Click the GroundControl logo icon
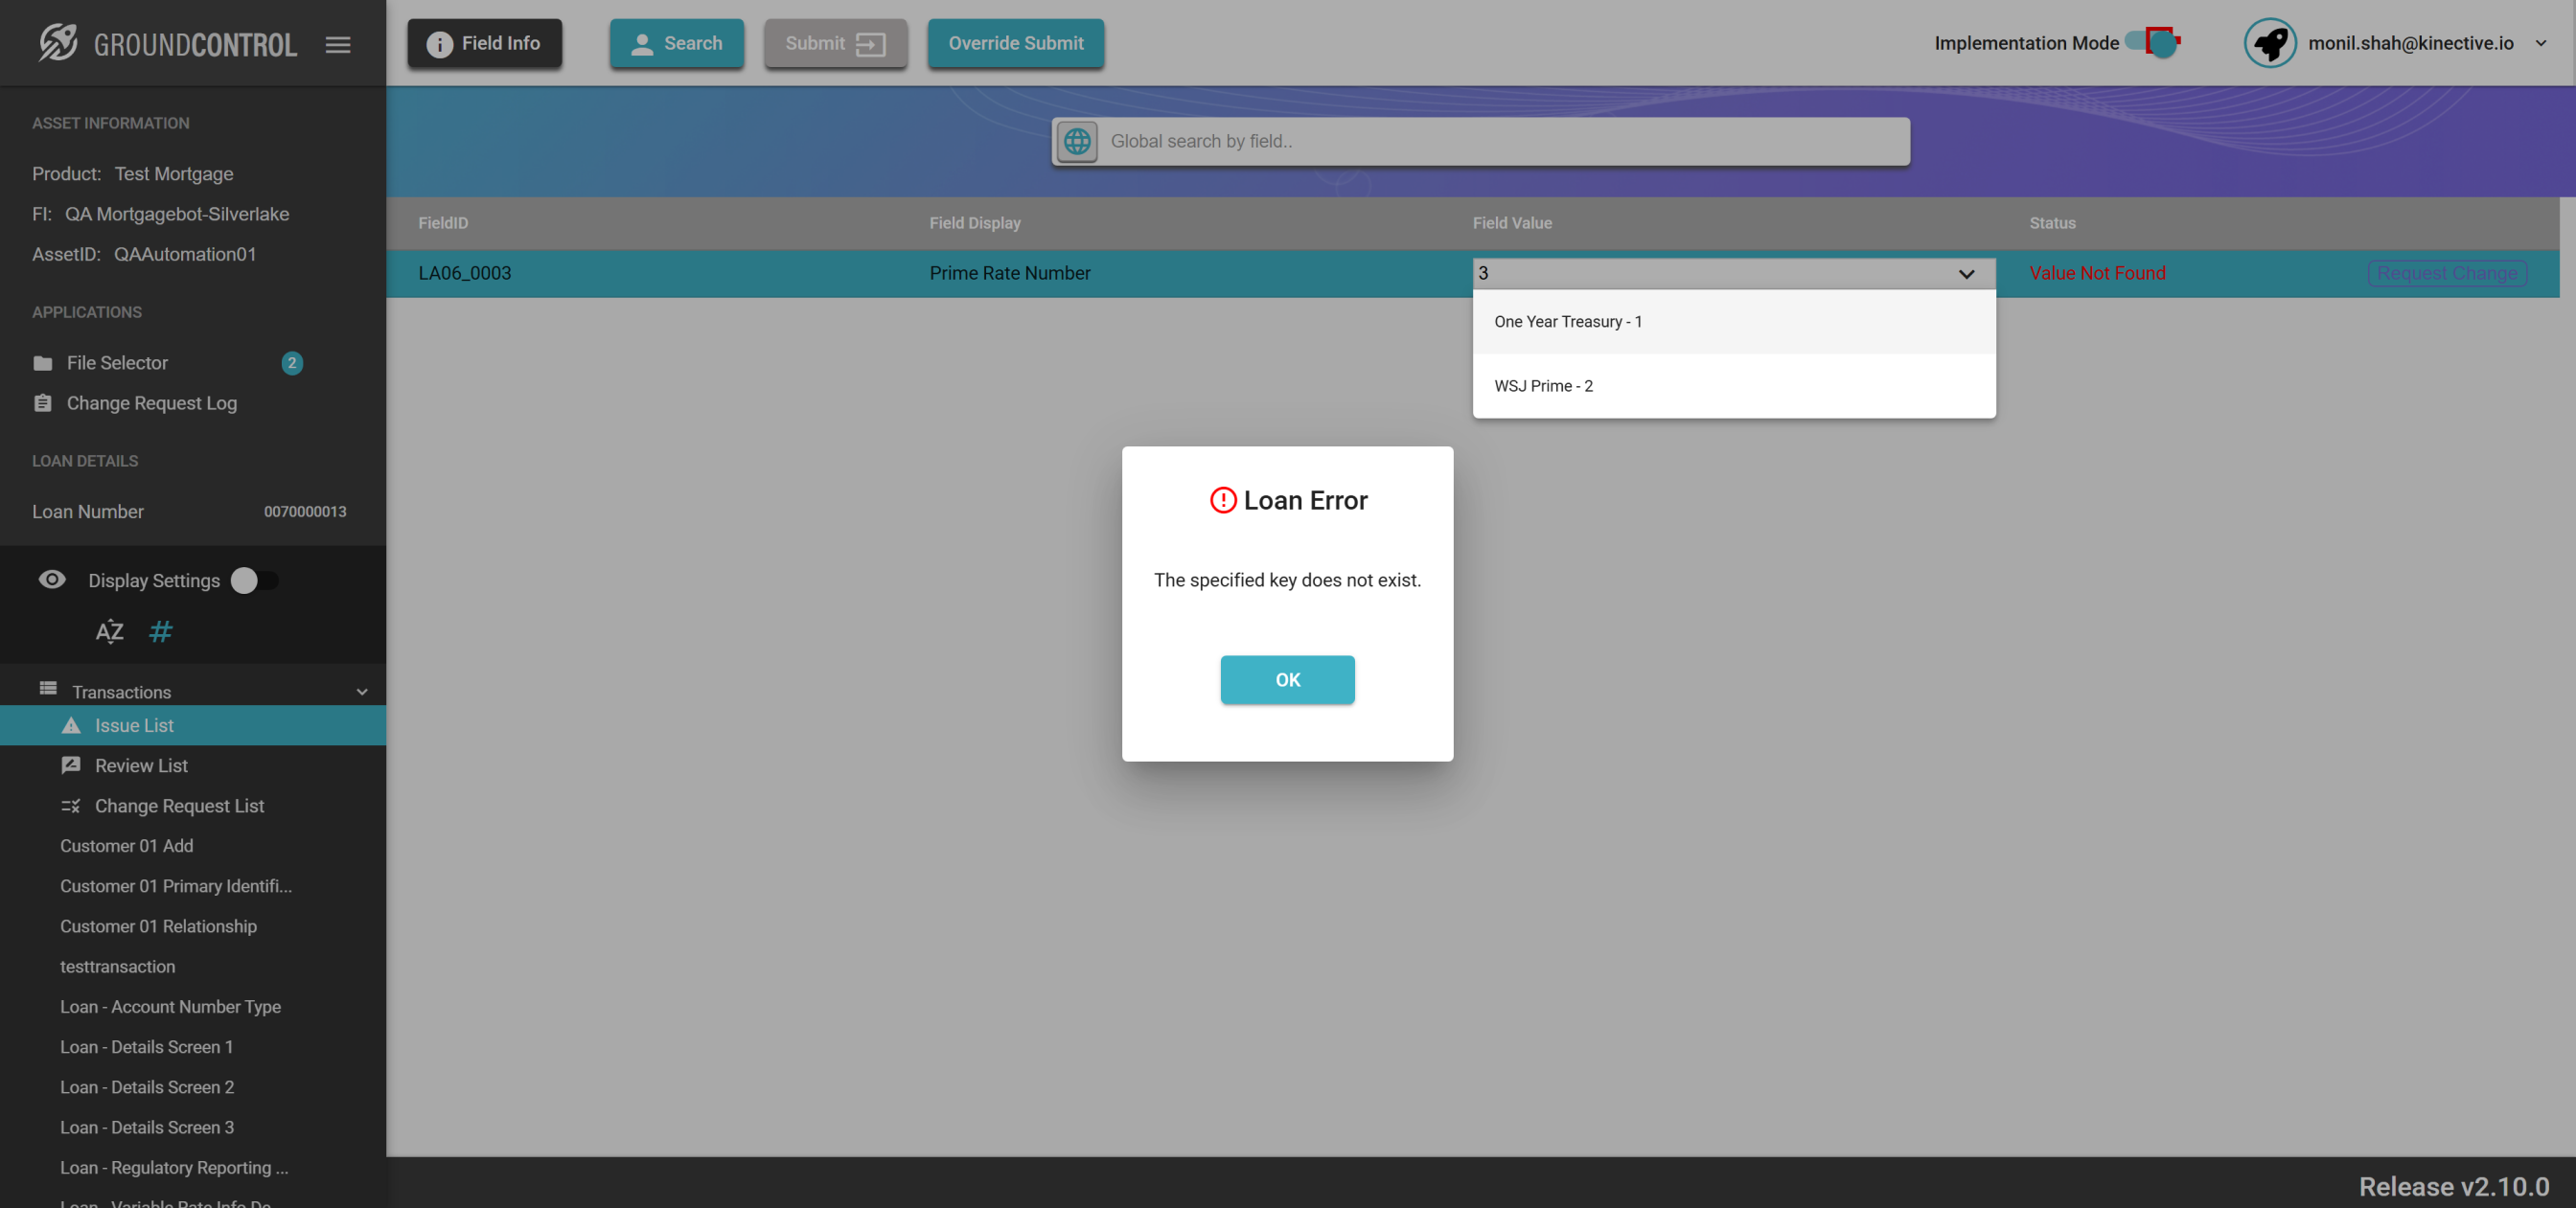The width and height of the screenshot is (2576, 1208). coord(58,43)
